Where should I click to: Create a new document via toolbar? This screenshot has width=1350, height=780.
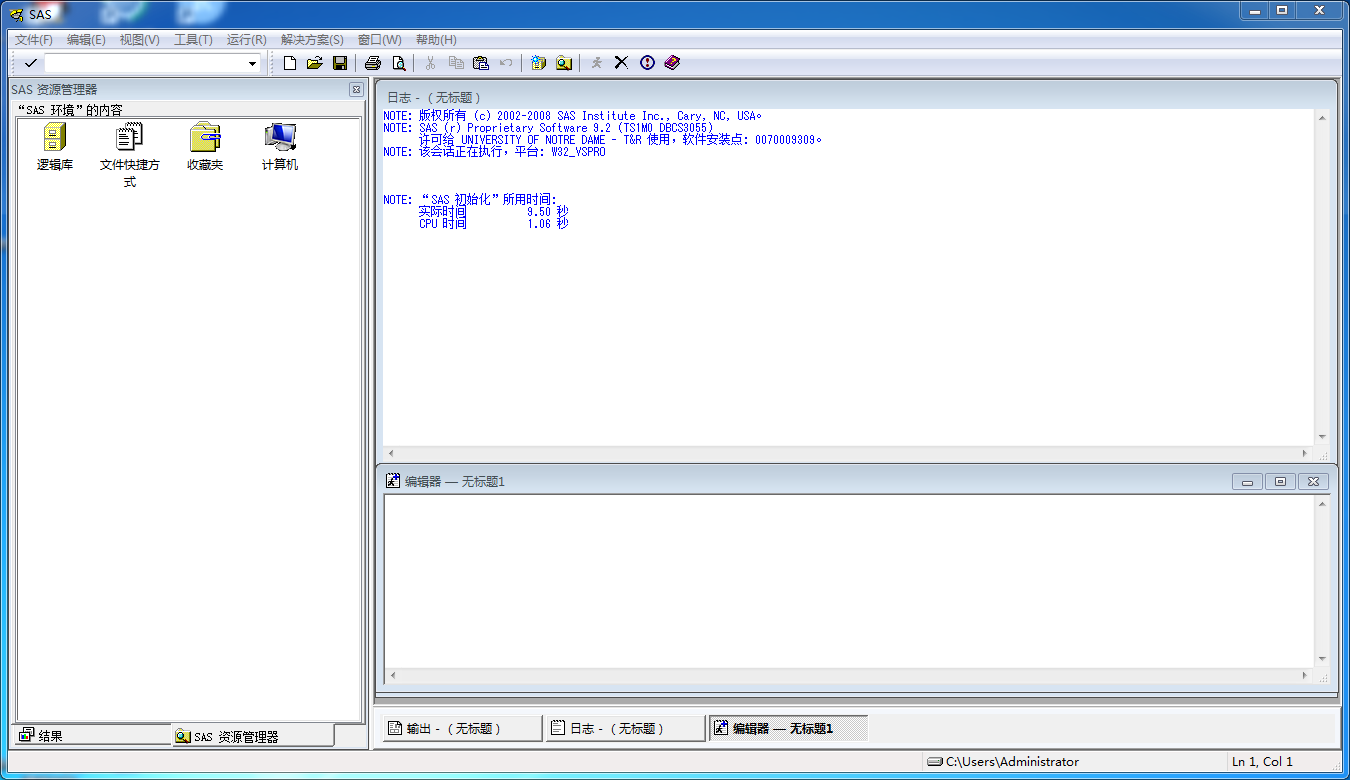pyautogui.click(x=290, y=63)
